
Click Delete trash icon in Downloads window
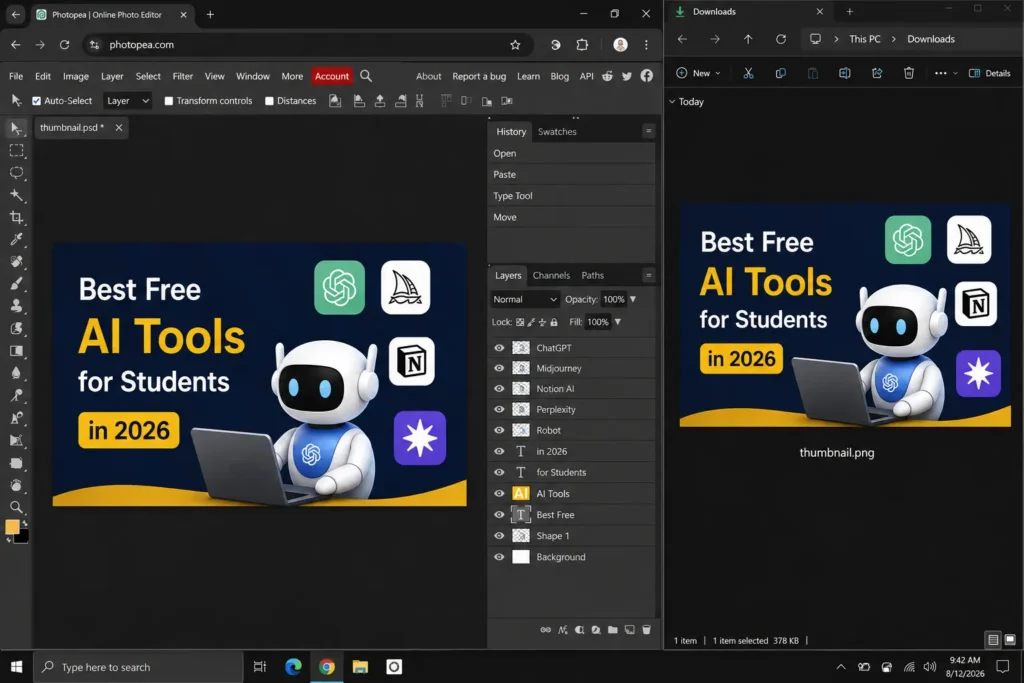coord(908,73)
